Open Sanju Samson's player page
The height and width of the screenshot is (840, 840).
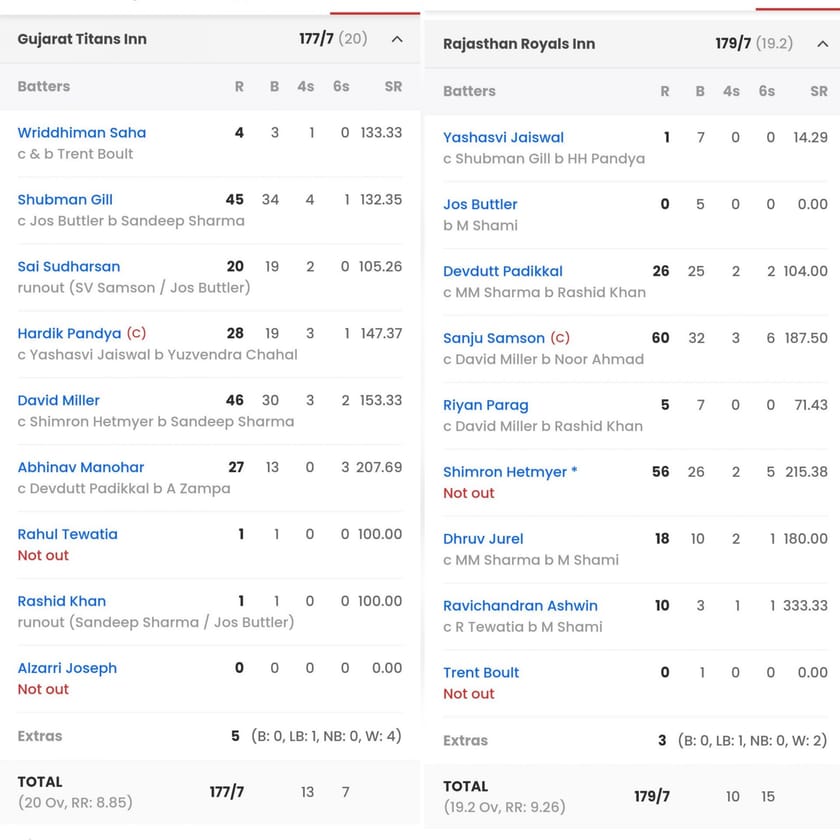coord(493,338)
